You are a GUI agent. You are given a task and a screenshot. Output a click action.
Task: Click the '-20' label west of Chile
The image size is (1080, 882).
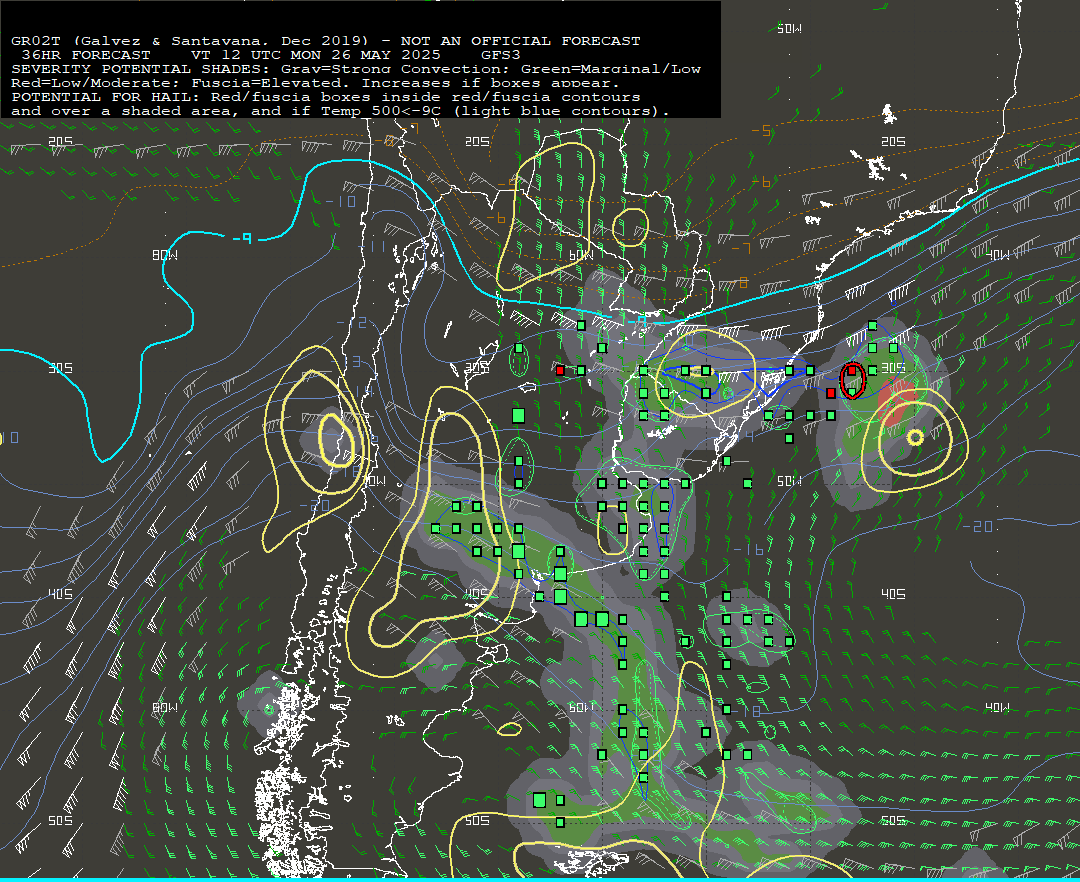[x=315, y=505]
